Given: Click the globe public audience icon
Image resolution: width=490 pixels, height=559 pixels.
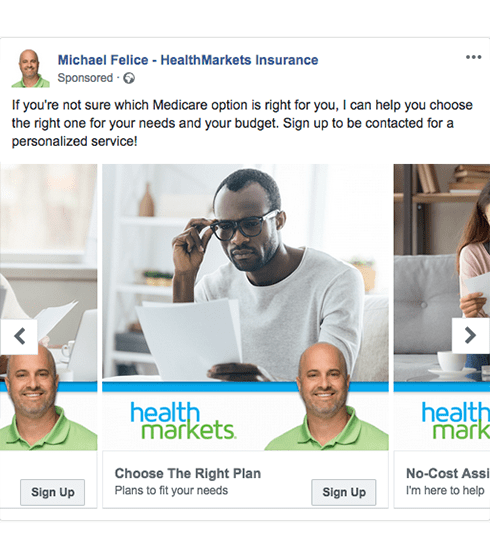Looking at the screenshot, I should tap(129, 78).
